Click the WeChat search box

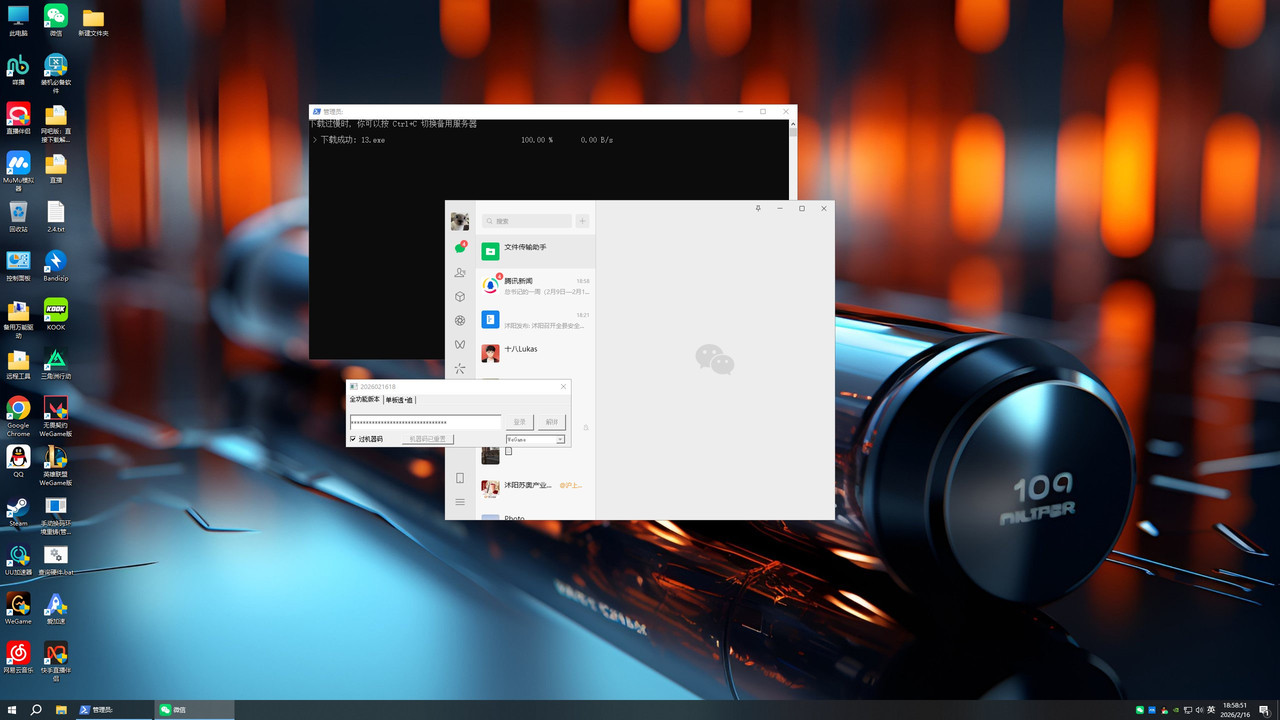tap(526, 221)
